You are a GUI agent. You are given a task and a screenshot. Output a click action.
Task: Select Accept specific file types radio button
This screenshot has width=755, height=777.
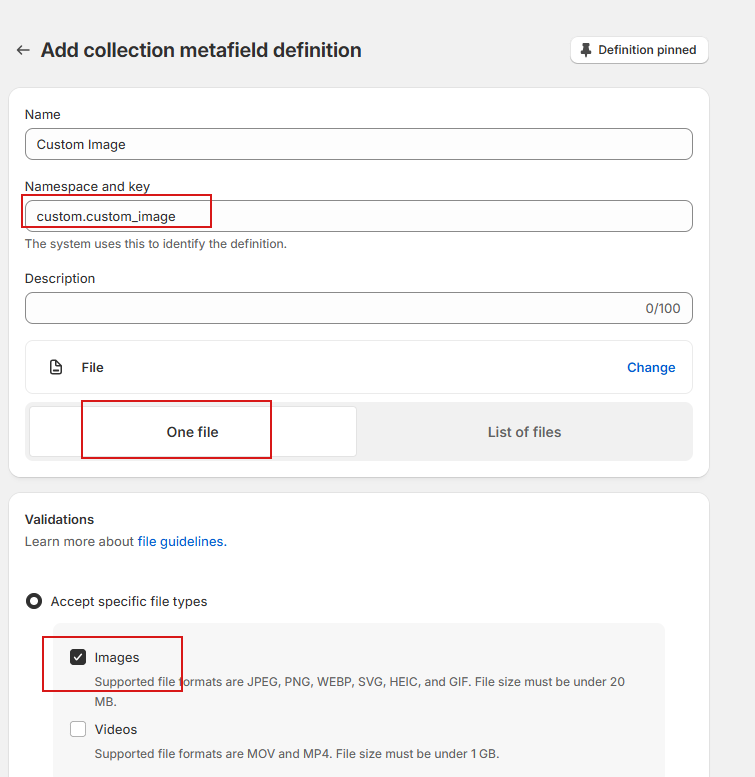coord(34,601)
